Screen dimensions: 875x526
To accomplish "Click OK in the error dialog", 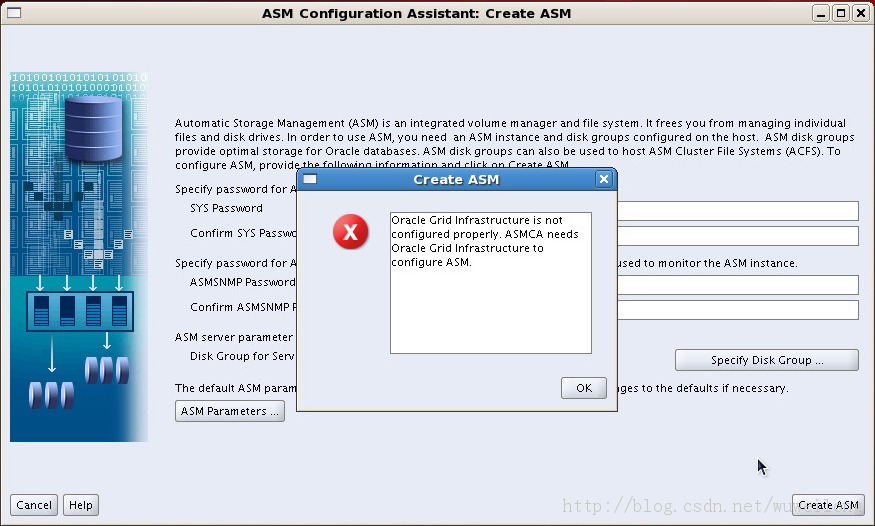I will [x=583, y=388].
